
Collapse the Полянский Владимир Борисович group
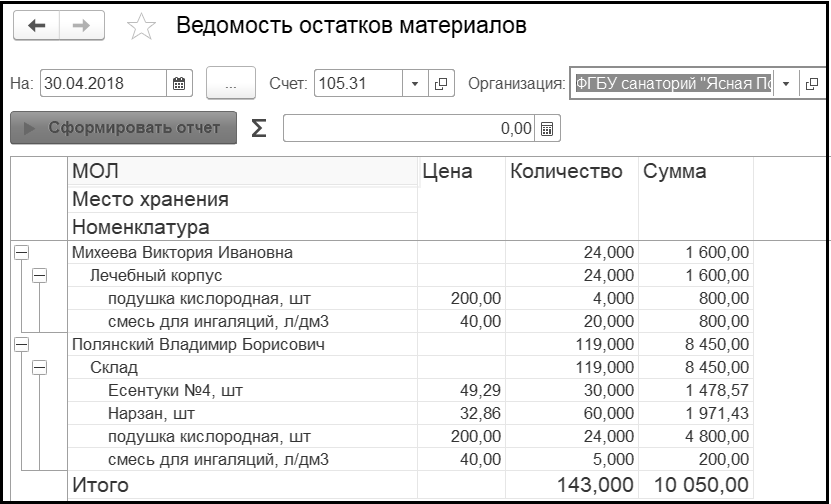click(x=21, y=344)
